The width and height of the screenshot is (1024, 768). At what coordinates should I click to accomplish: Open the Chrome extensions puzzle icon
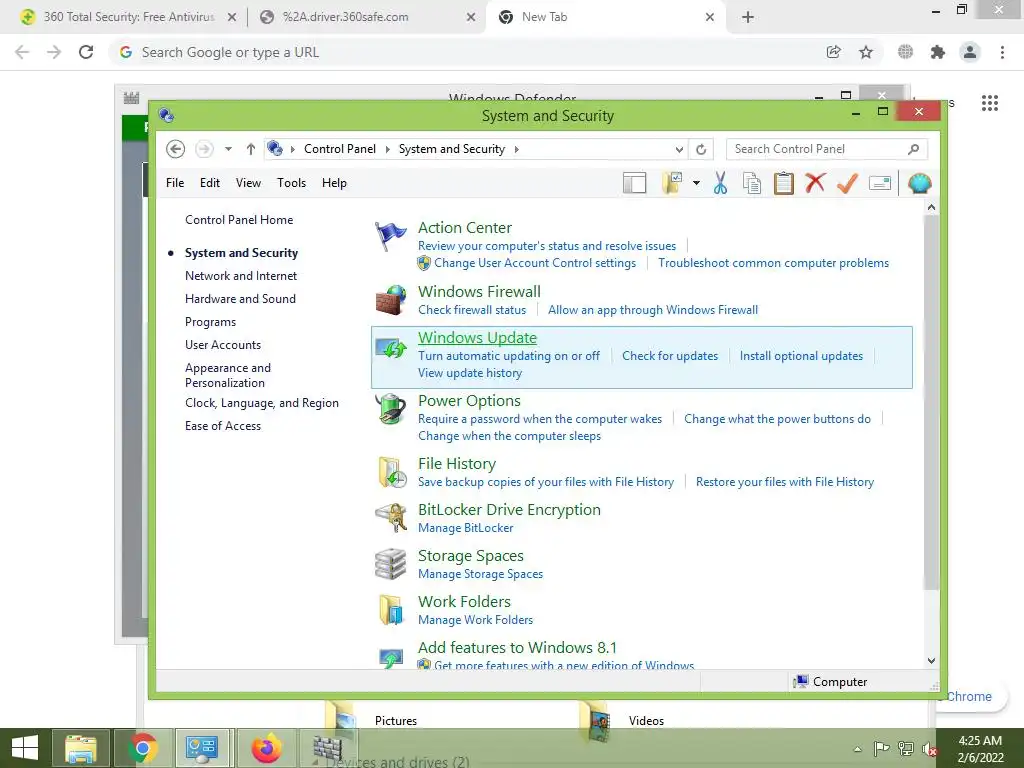point(938,52)
